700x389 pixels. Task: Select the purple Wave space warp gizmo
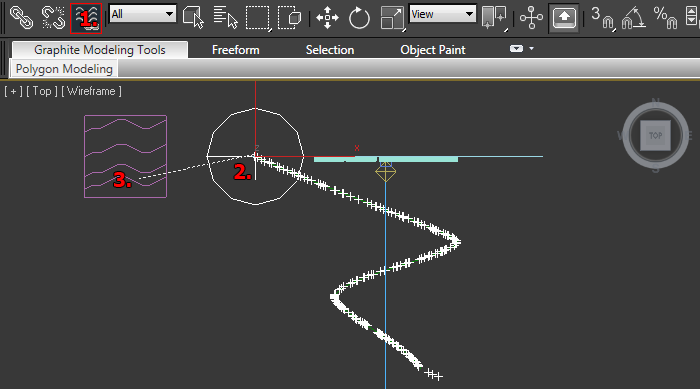point(125,156)
